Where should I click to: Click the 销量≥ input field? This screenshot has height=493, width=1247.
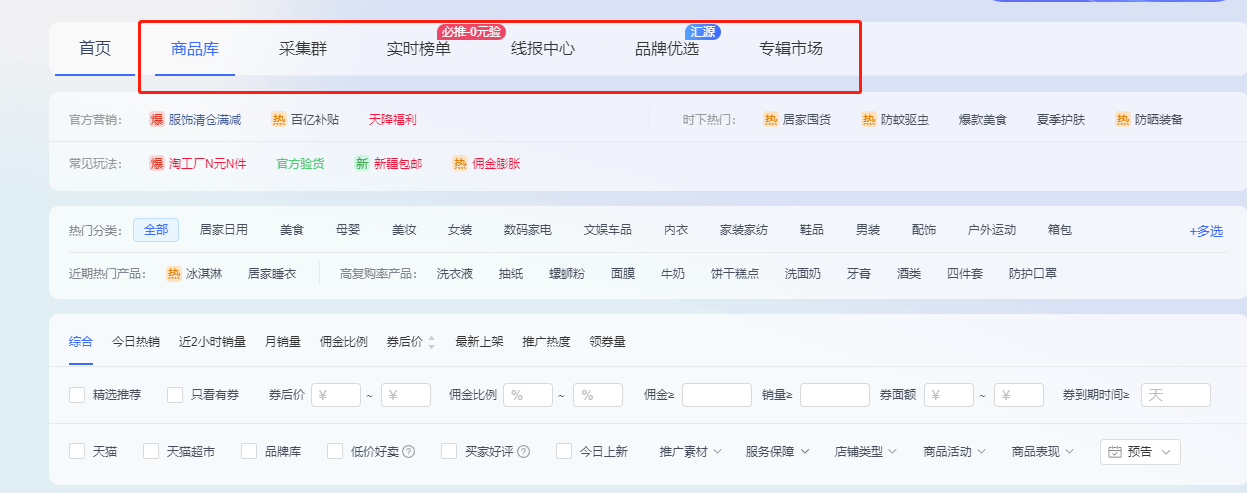coord(834,395)
